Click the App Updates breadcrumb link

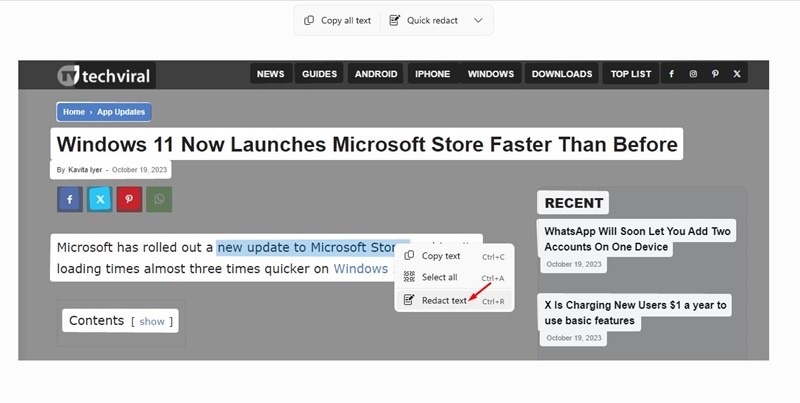click(121, 112)
